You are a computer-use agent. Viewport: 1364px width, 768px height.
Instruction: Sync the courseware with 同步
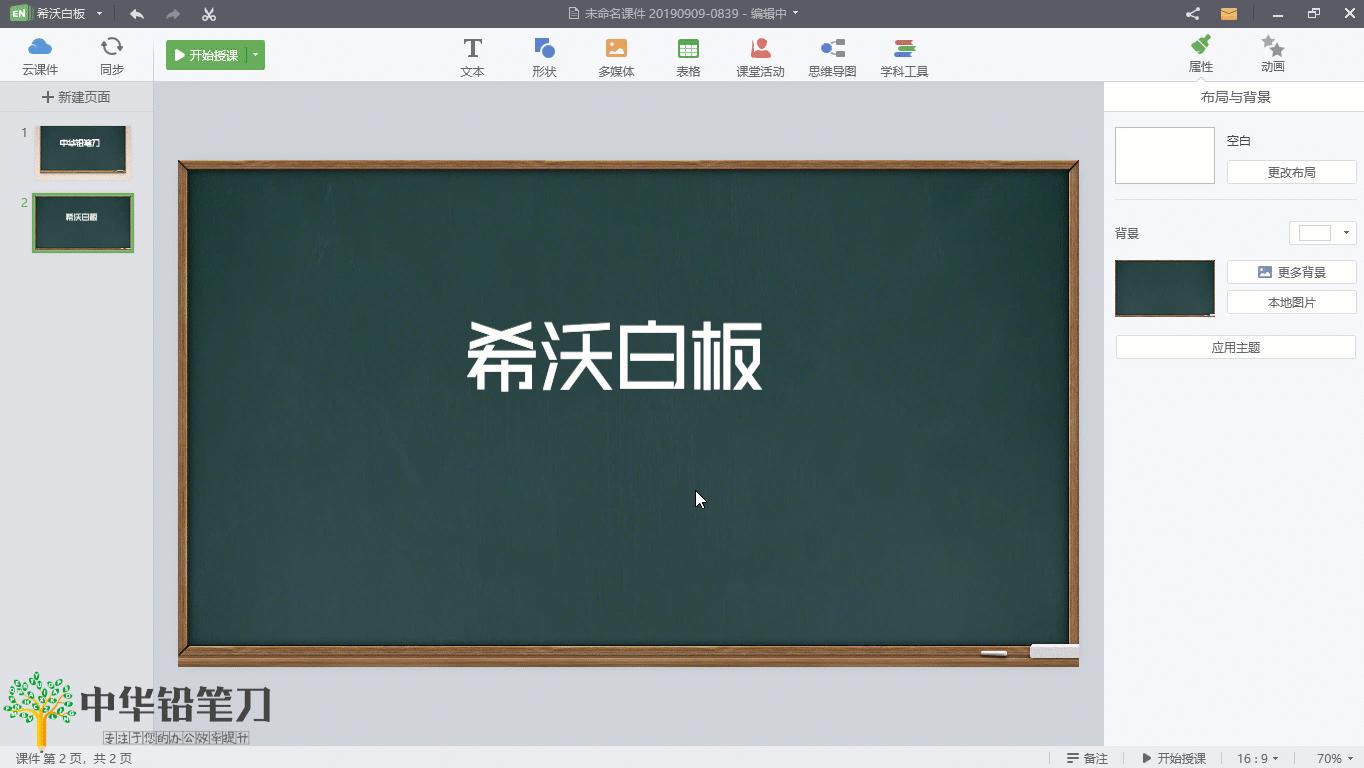(111, 55)
